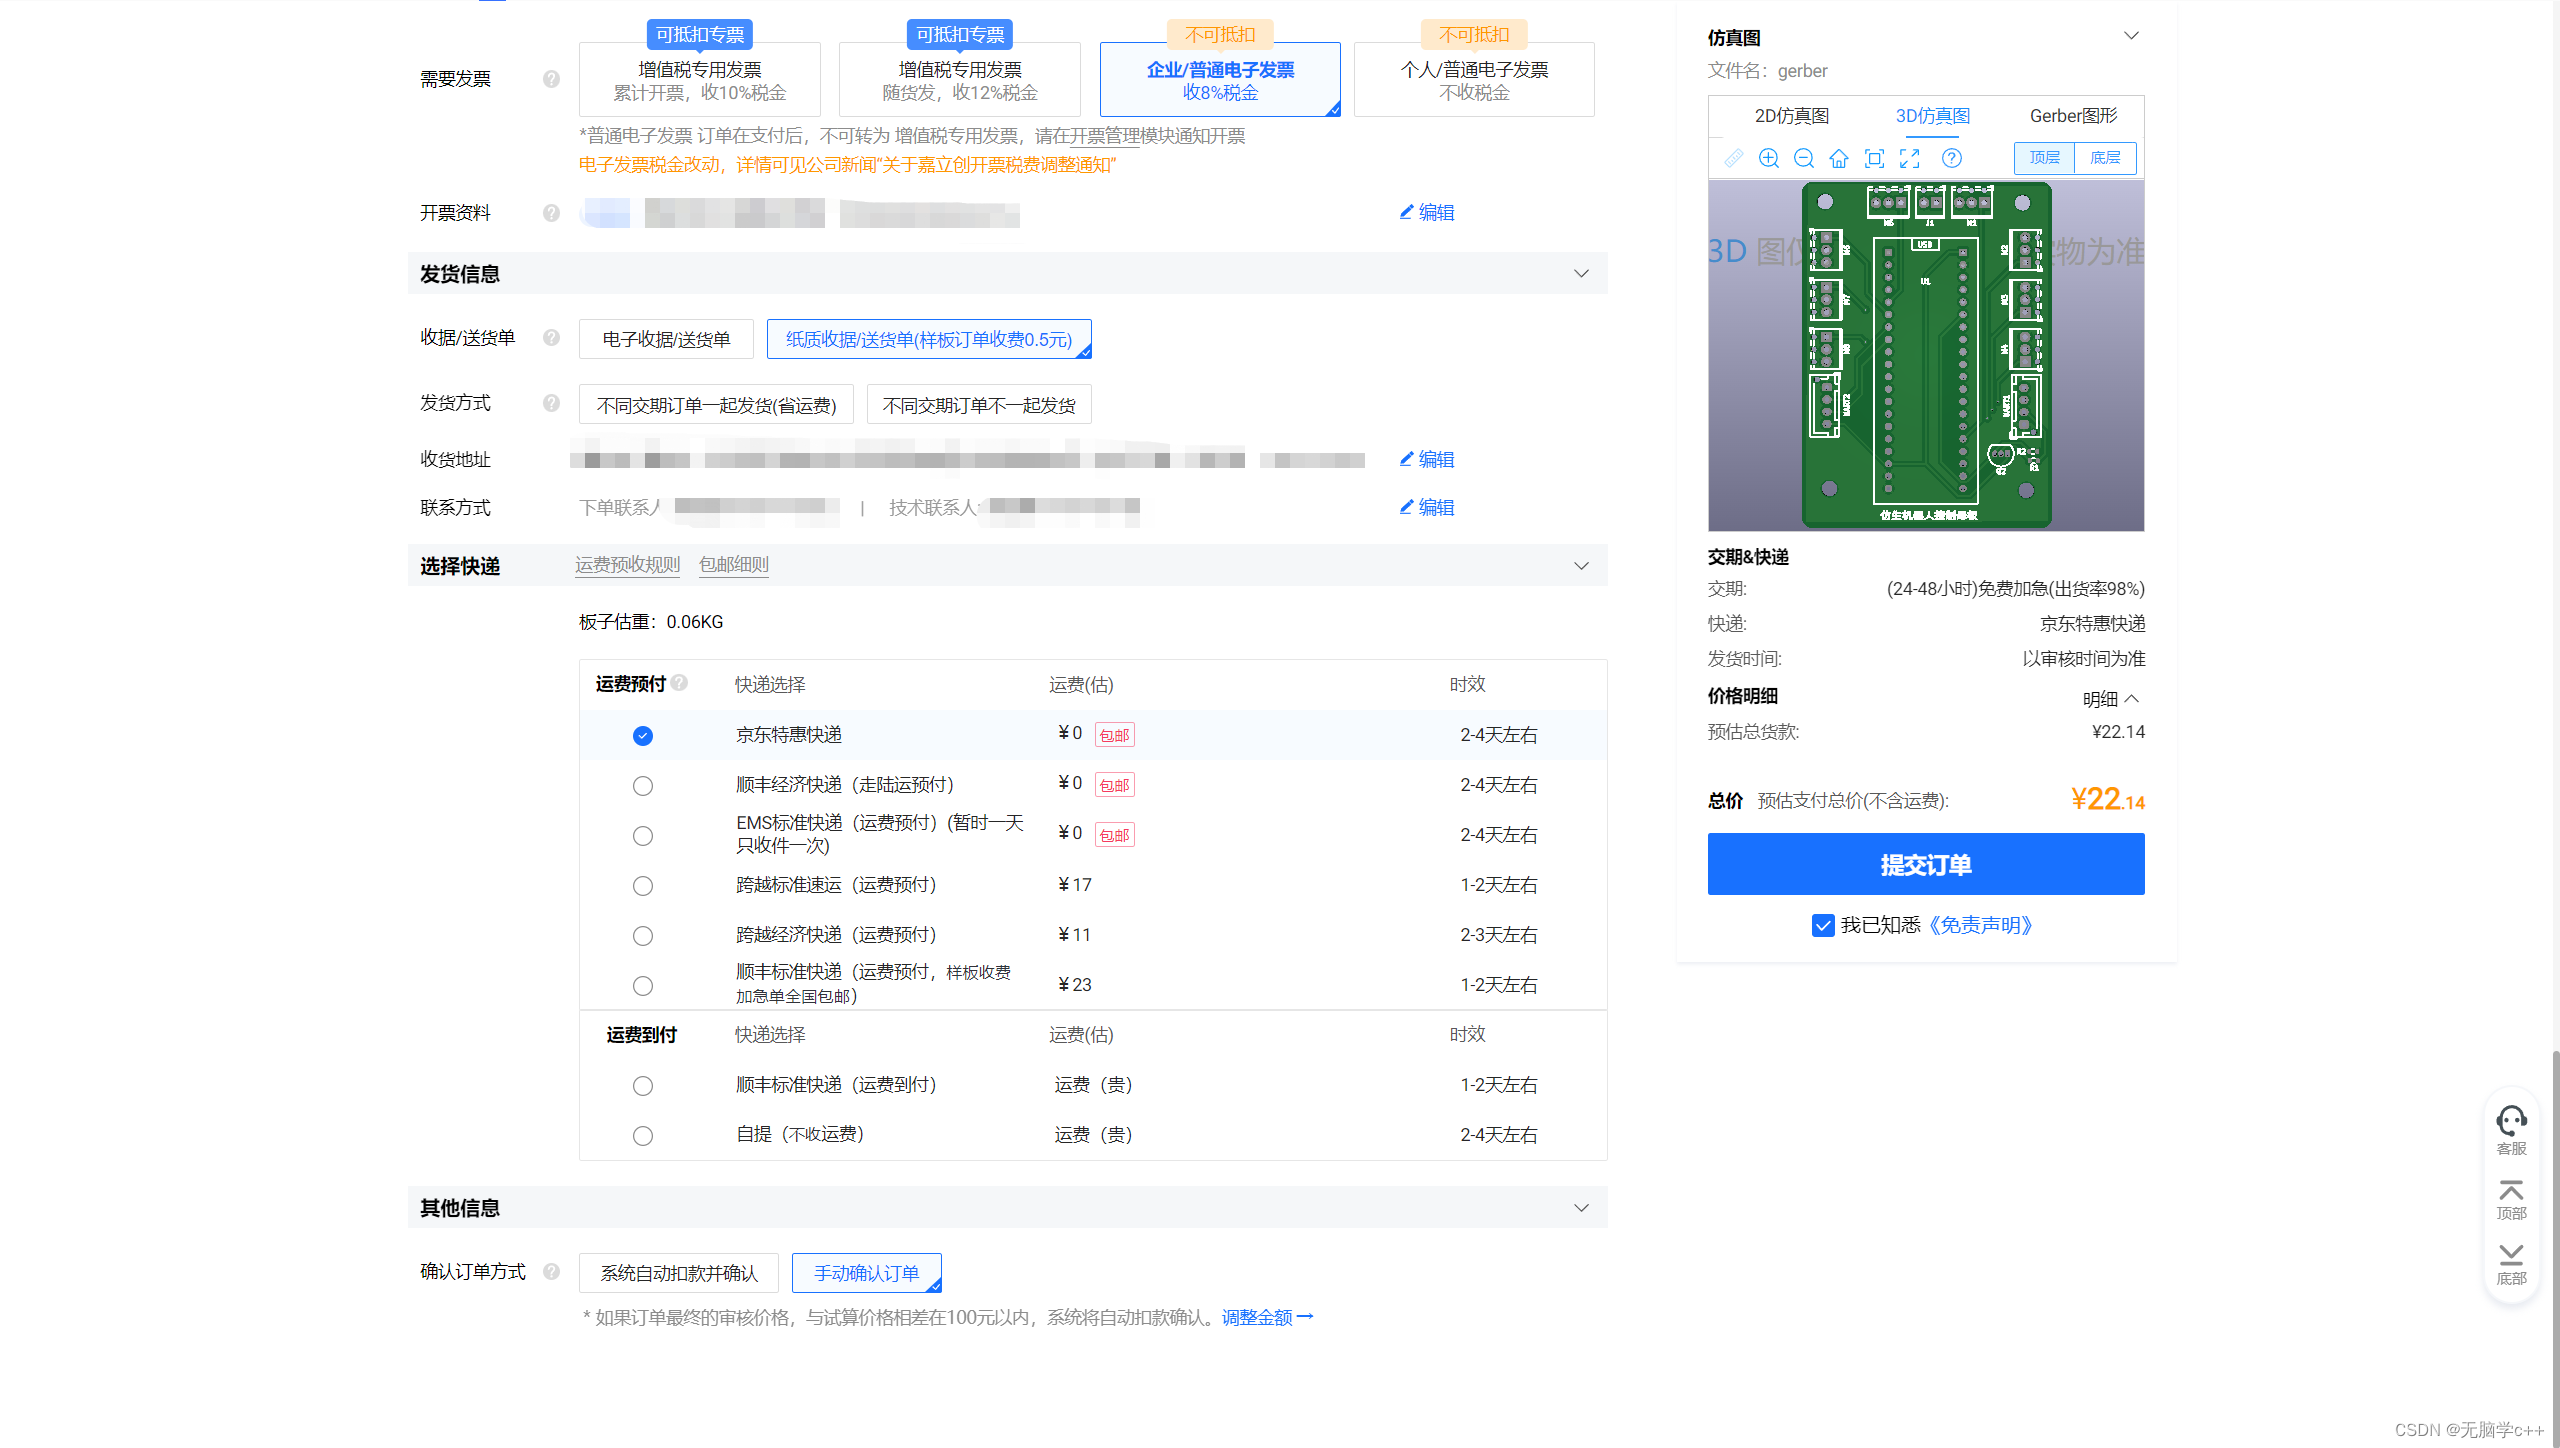Open 运费预收规则 link

click(627, 565)
